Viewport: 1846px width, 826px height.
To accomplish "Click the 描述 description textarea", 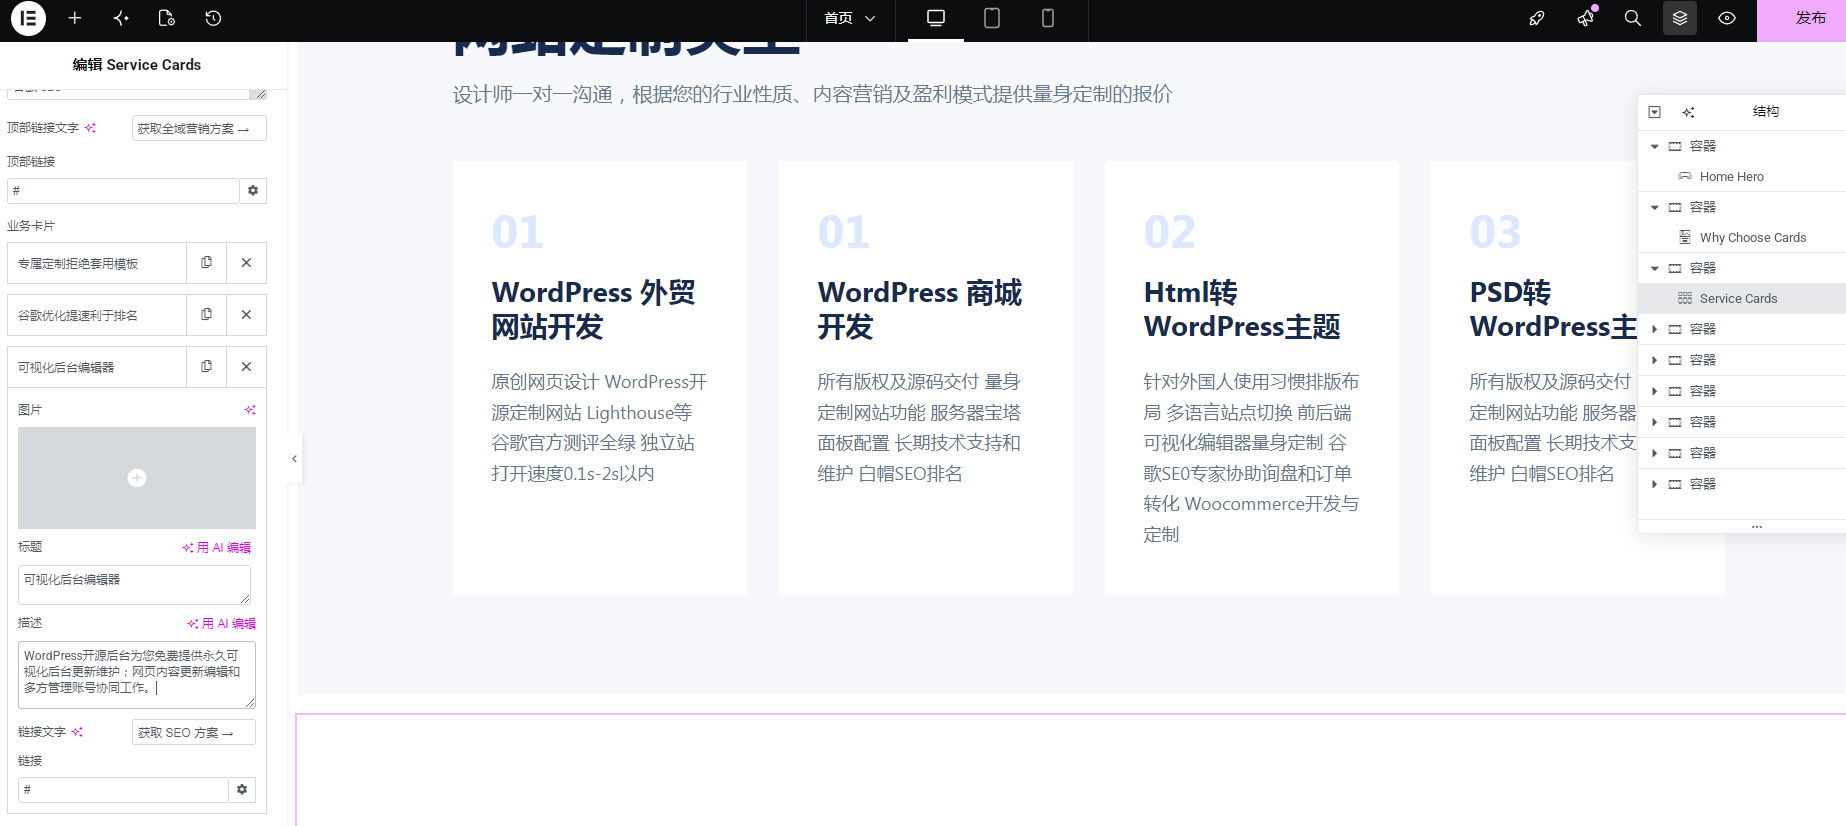I will [x=137, y=675].
